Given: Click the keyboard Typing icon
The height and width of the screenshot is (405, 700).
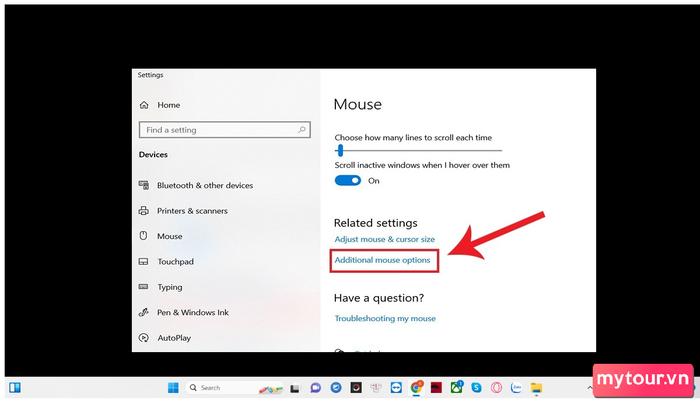Looking at the screenshot, I should coord(144,286).
